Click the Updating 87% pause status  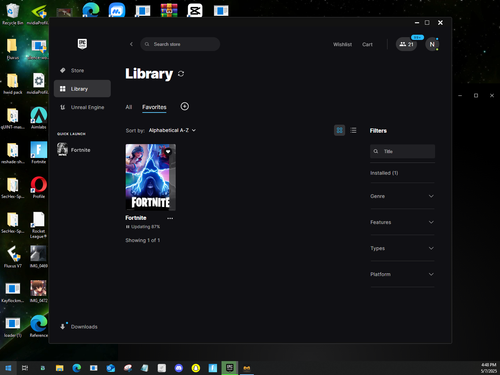click(143, 227)
